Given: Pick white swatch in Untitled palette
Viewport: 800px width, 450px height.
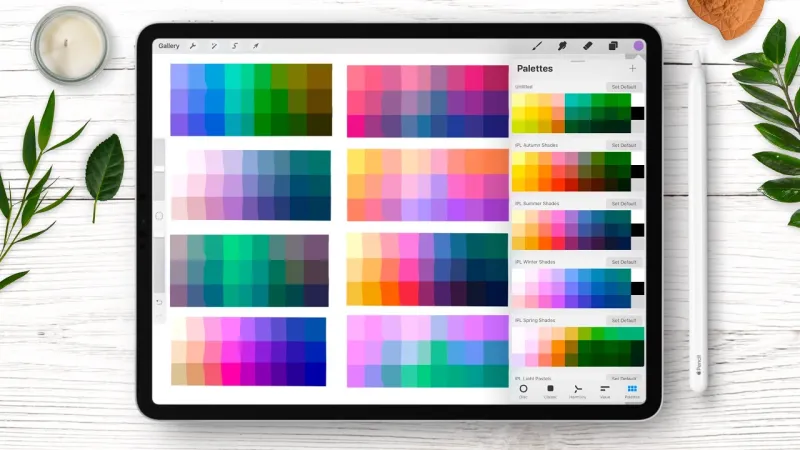Looking at the screenshot, I should [637, 100].
